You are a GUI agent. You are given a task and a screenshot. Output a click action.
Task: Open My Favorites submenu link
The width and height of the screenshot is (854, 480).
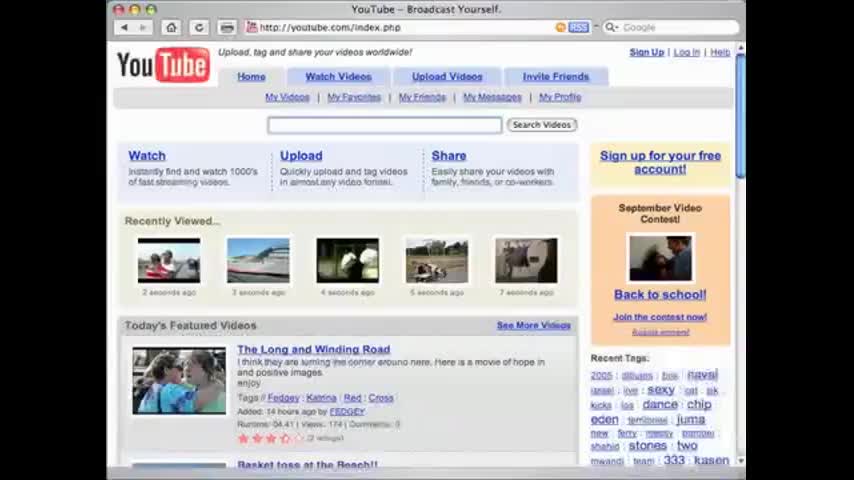pyautogui.click(x=354, y=97)
